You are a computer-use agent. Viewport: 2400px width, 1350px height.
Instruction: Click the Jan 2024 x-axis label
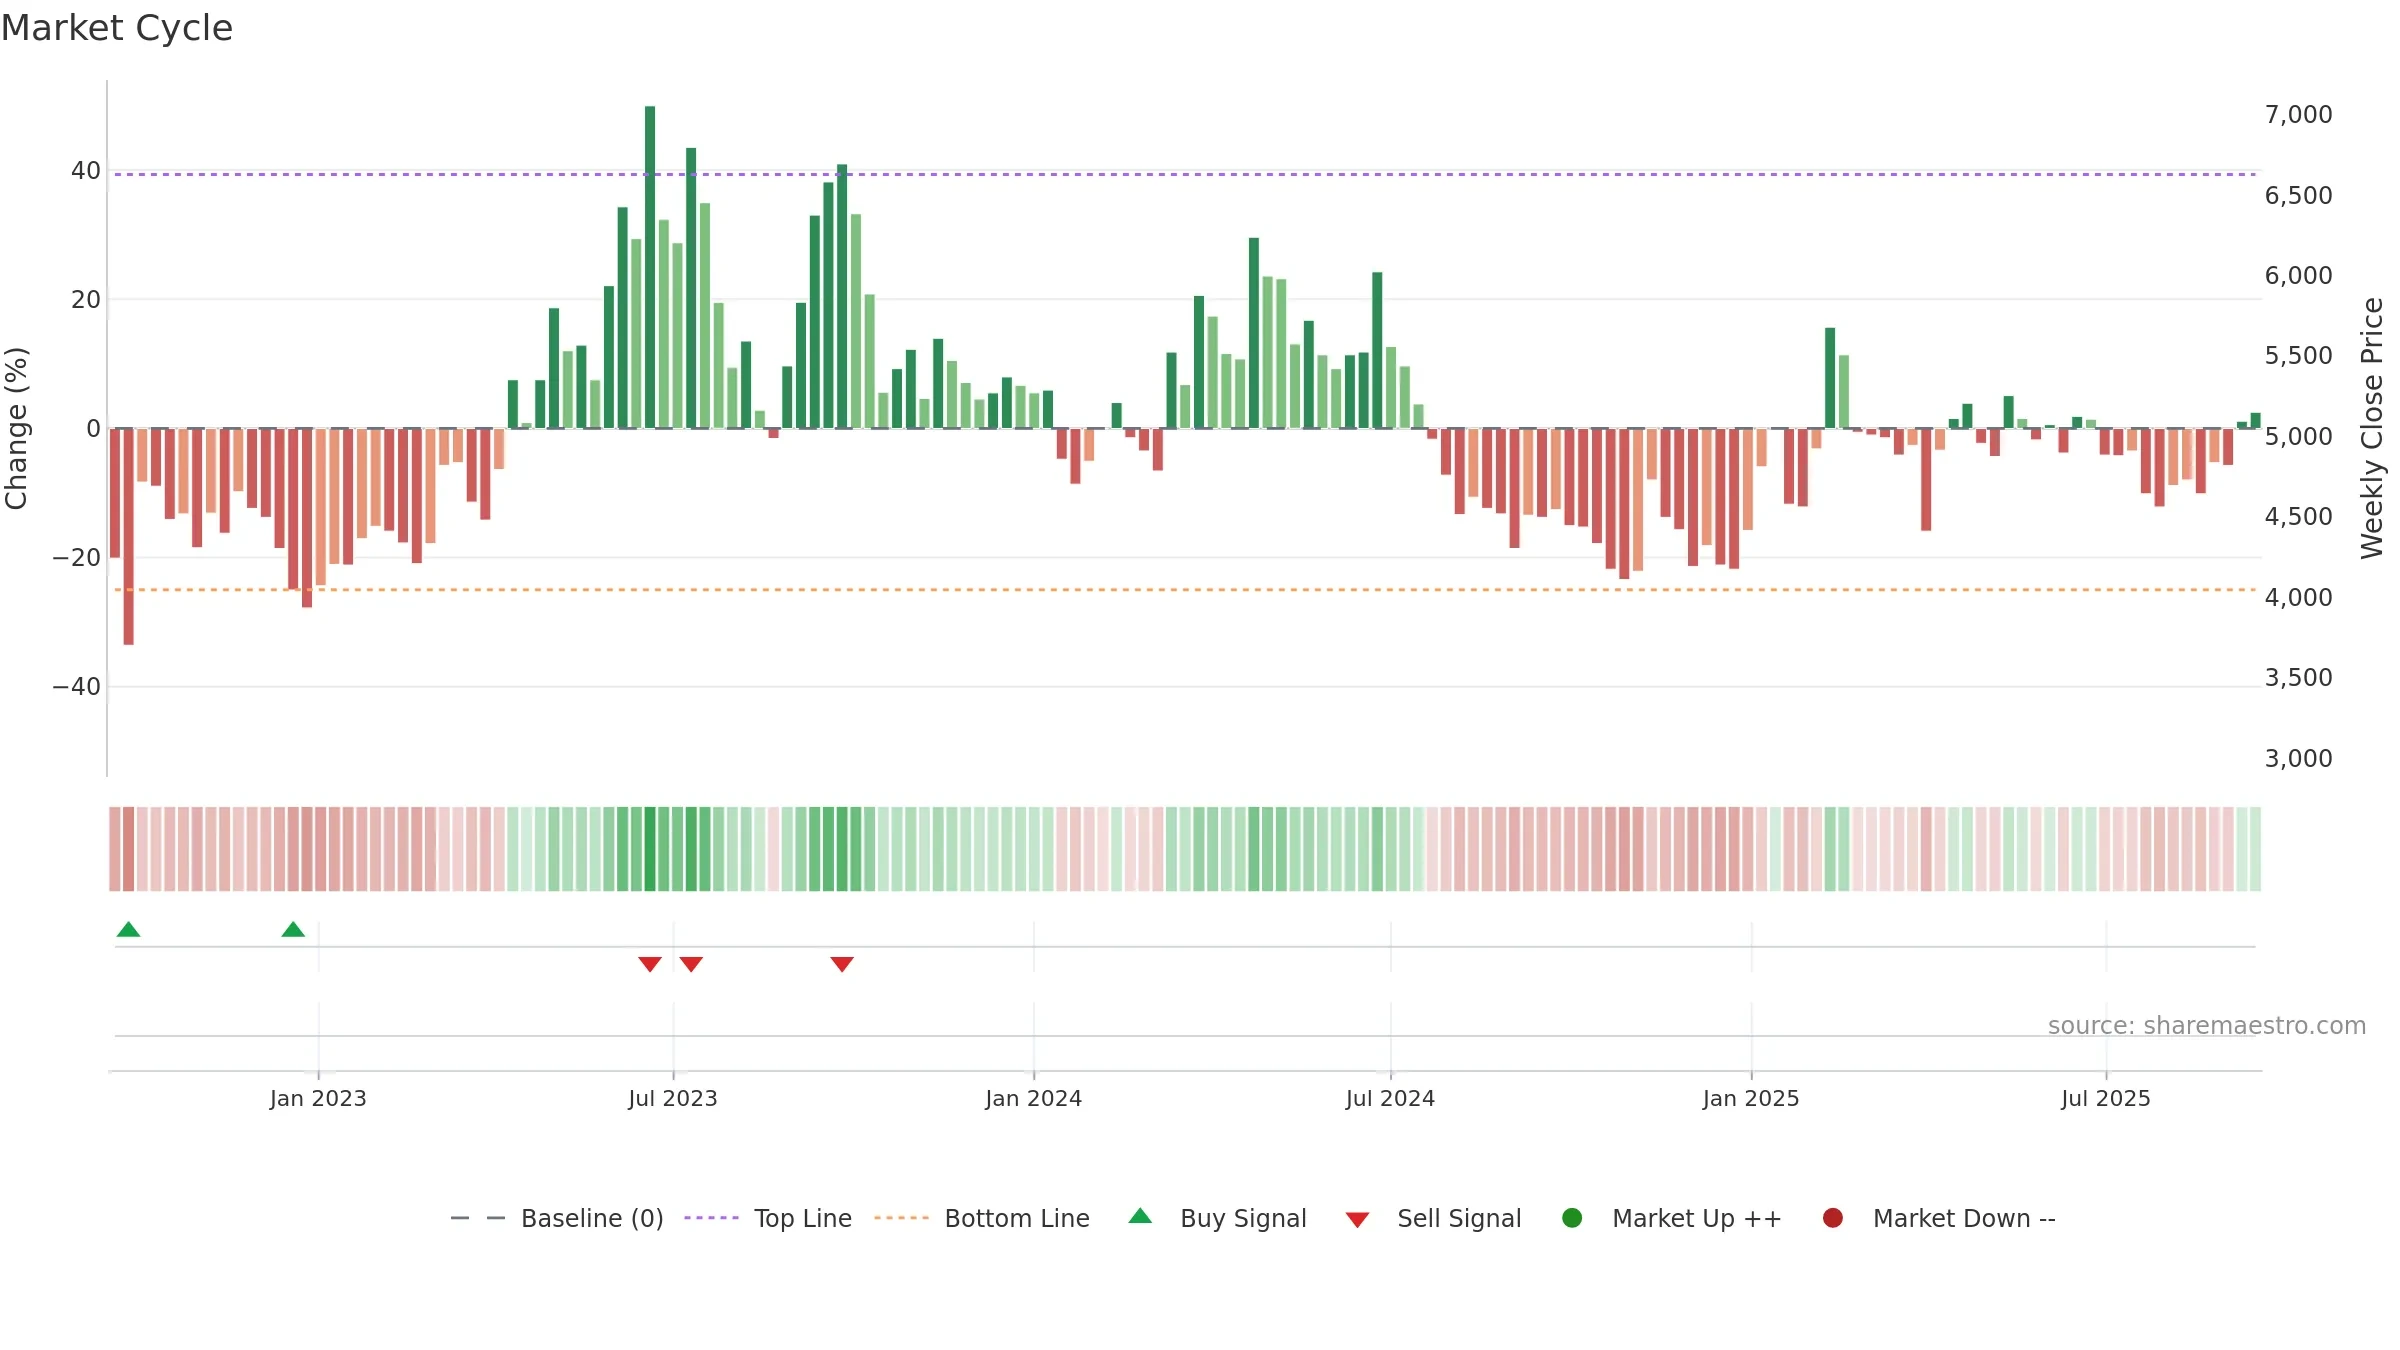(1034, 1098)
